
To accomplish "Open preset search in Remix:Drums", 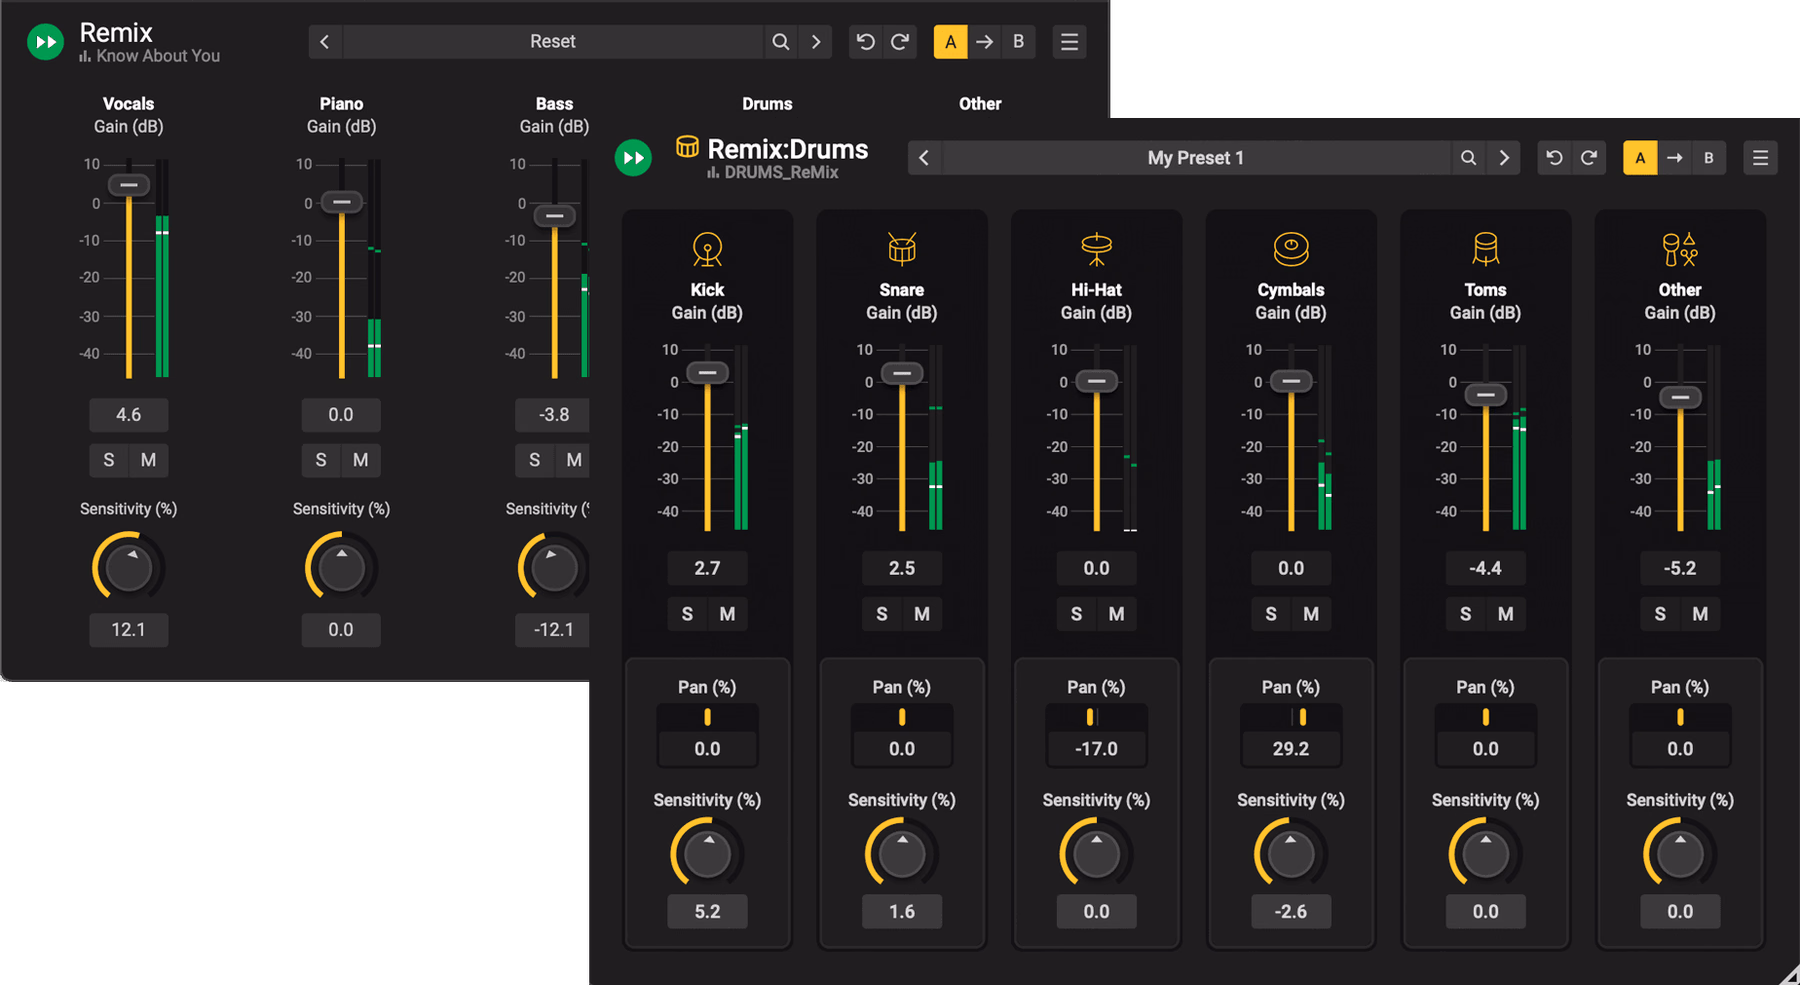I will (x=1468, y=158).
